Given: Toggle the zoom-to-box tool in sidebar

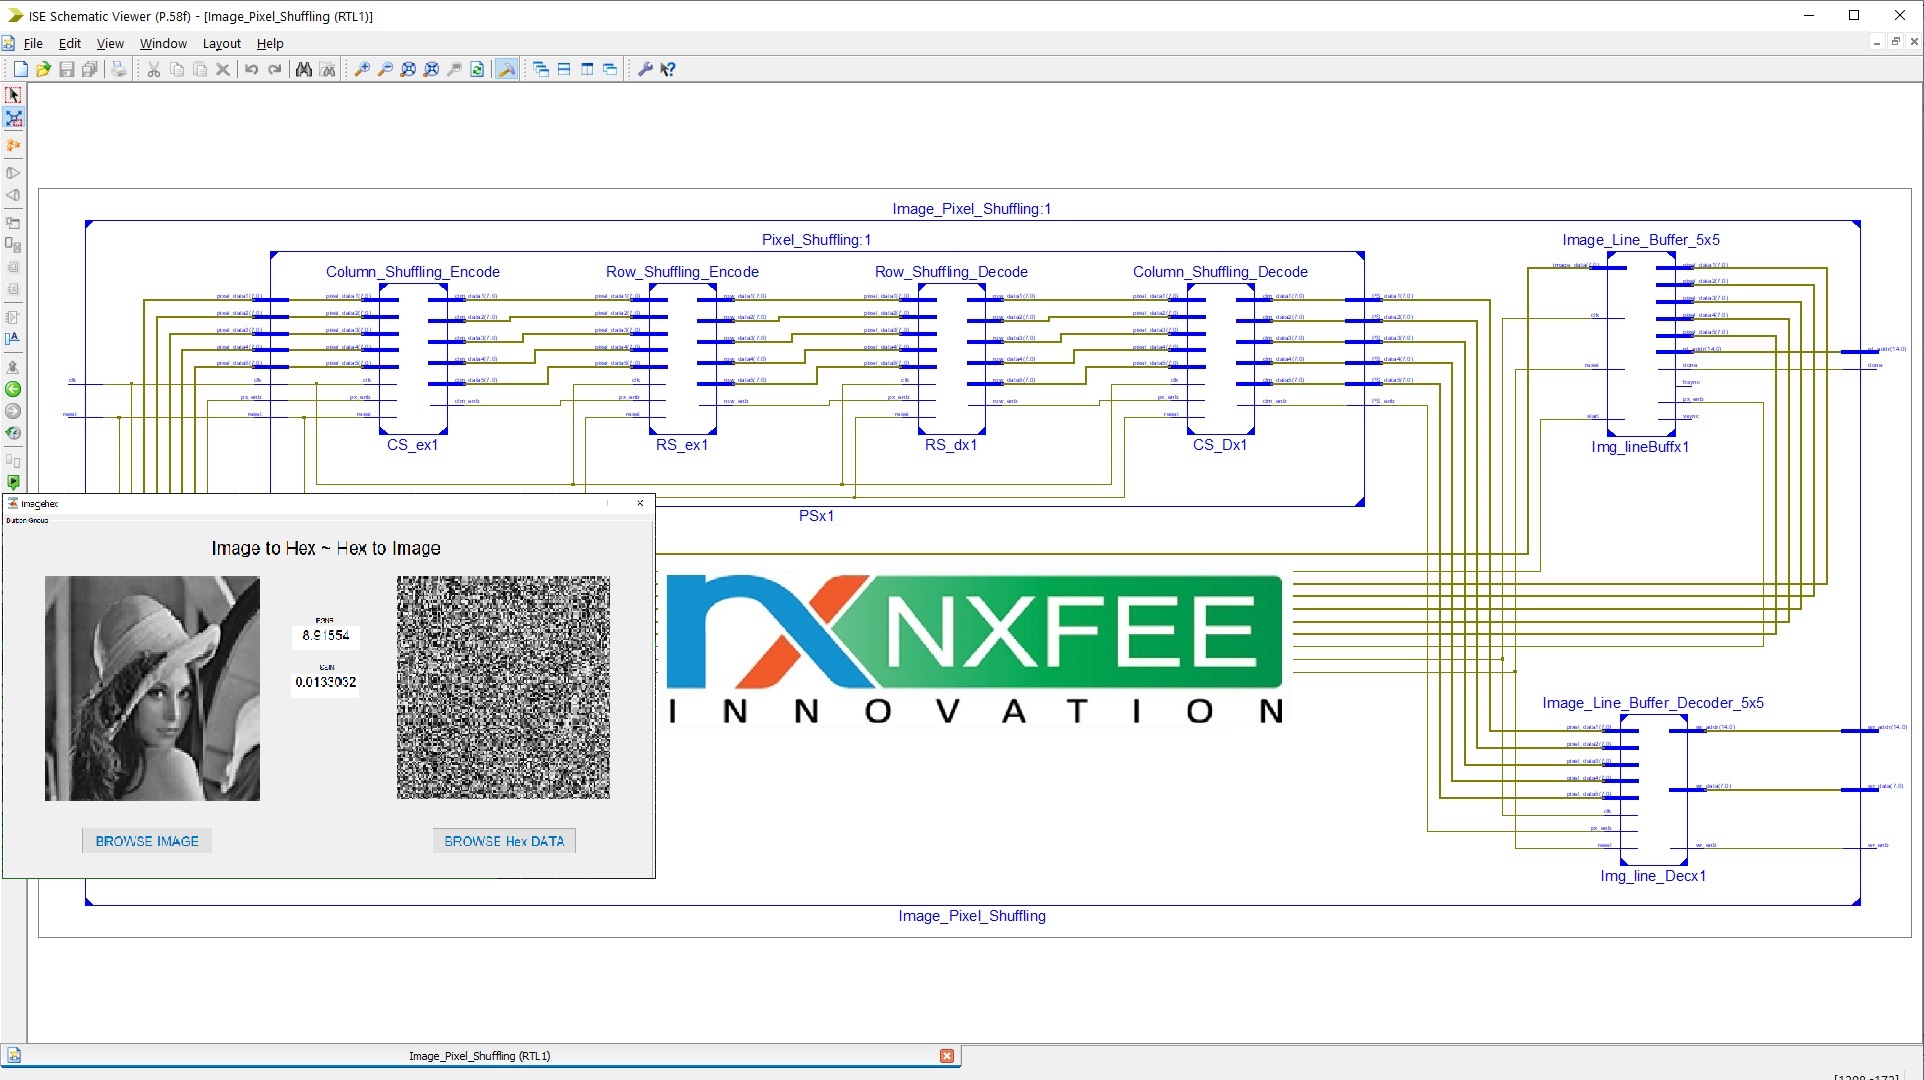Looking at the screenshot, I should [13, 118].
